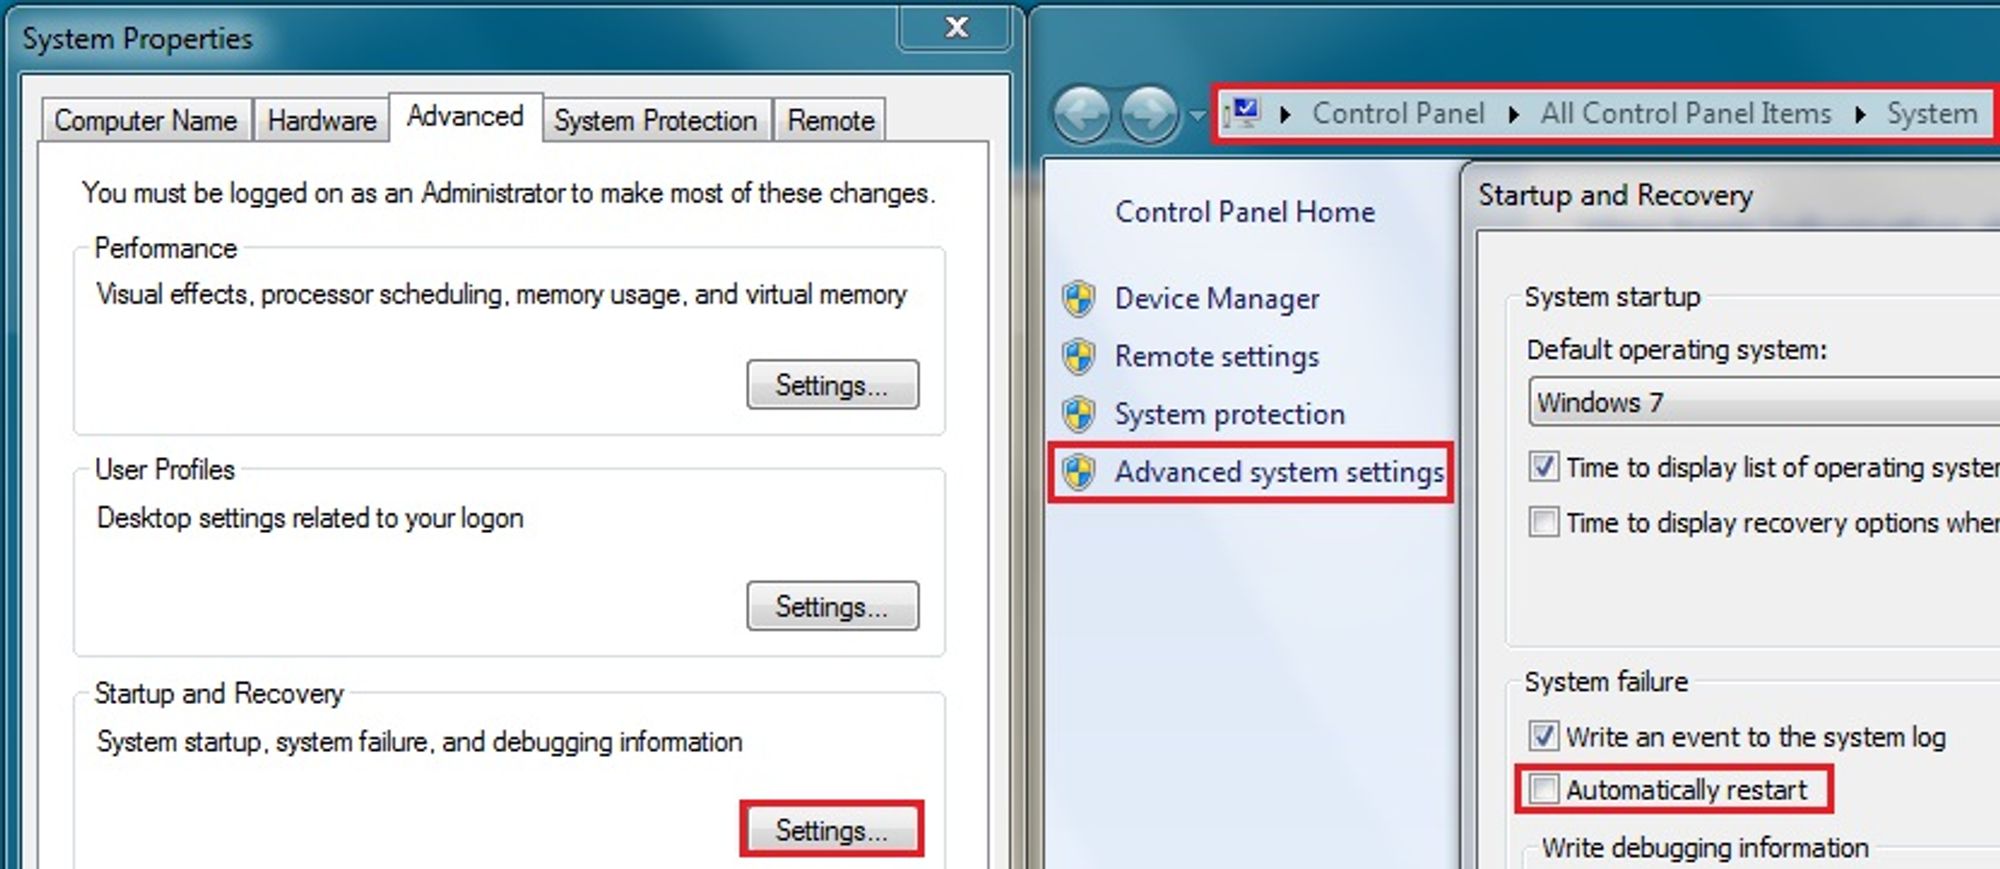
Task: Open Startup and Recovery Settings button
Action: click(832, 829)
